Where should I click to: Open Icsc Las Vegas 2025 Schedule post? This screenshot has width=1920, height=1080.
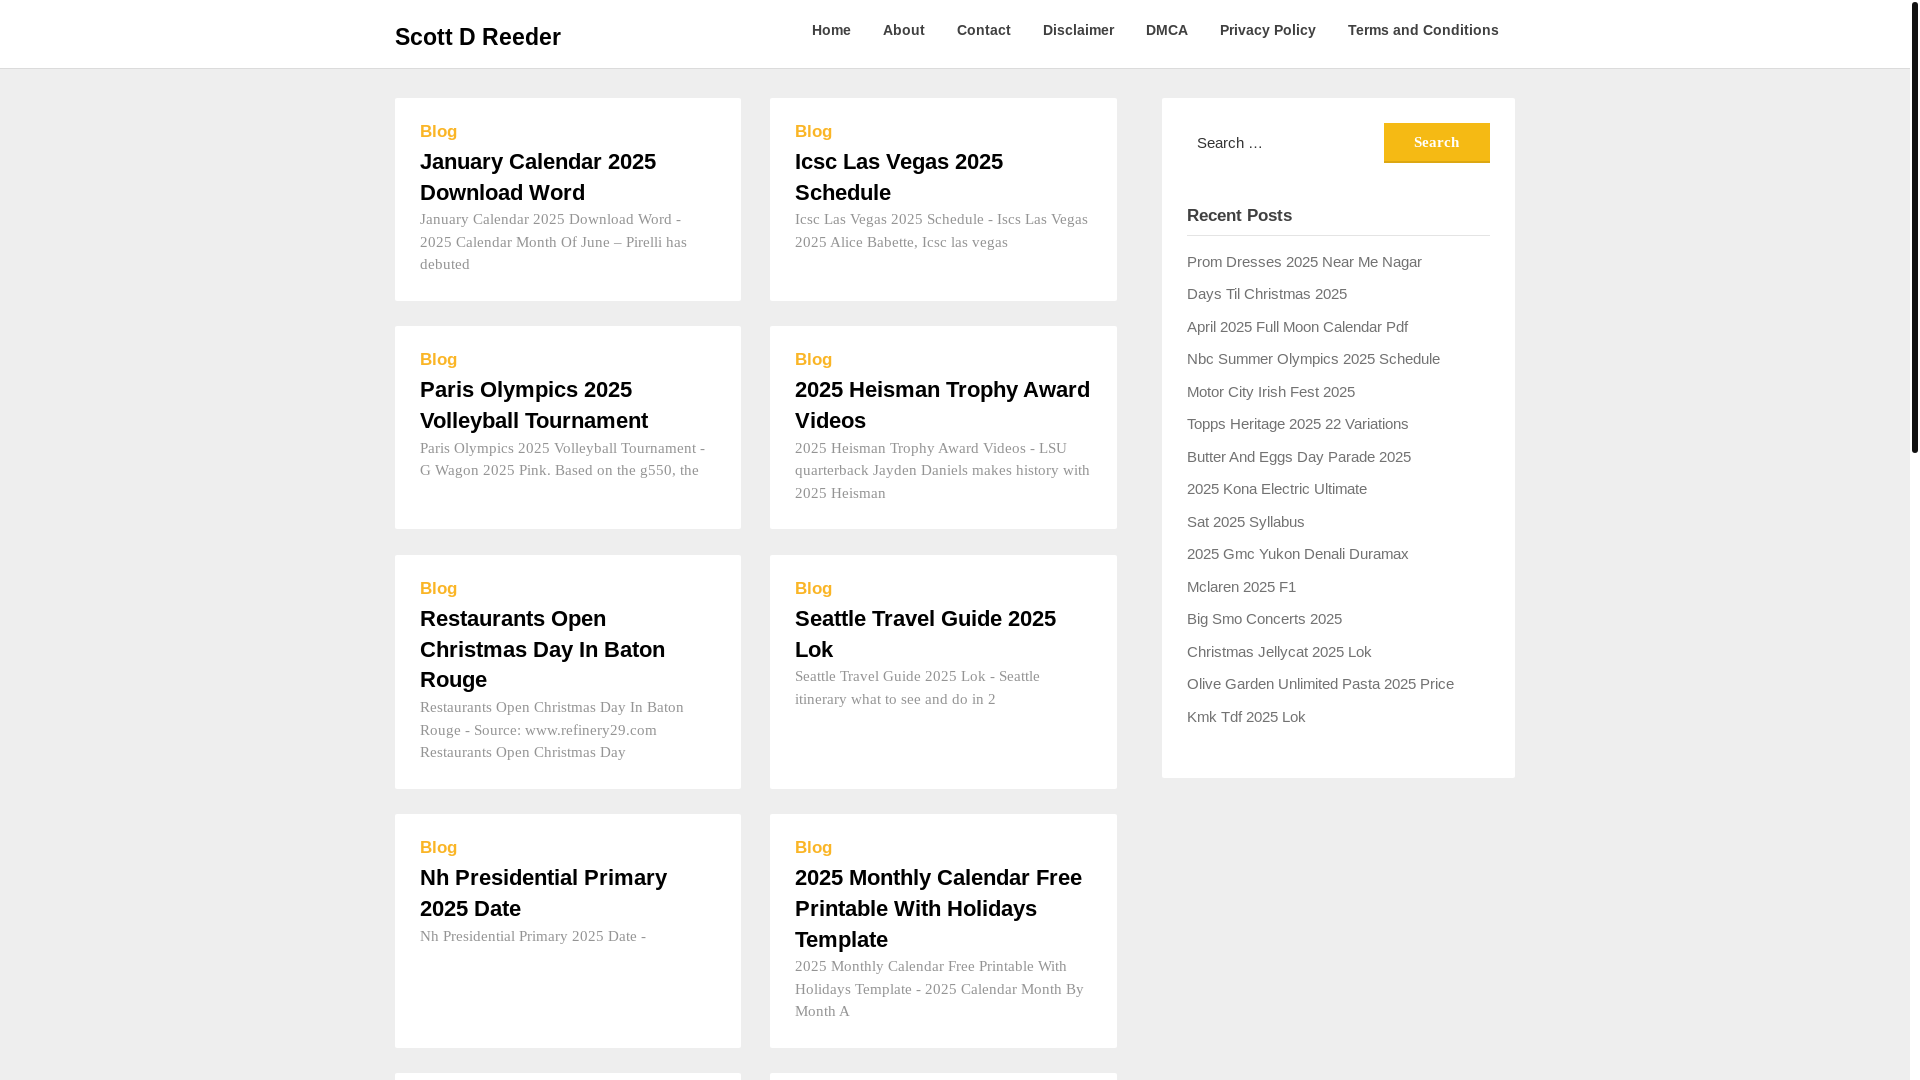(898, 177)
